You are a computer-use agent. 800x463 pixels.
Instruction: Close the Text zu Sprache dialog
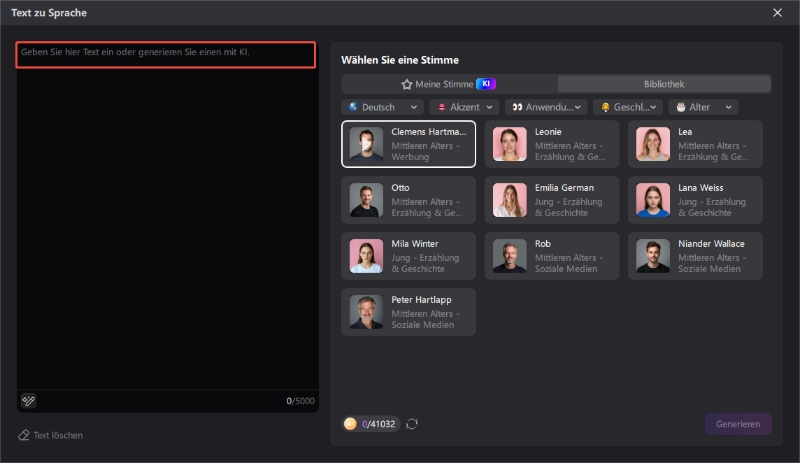pos(778,13)
